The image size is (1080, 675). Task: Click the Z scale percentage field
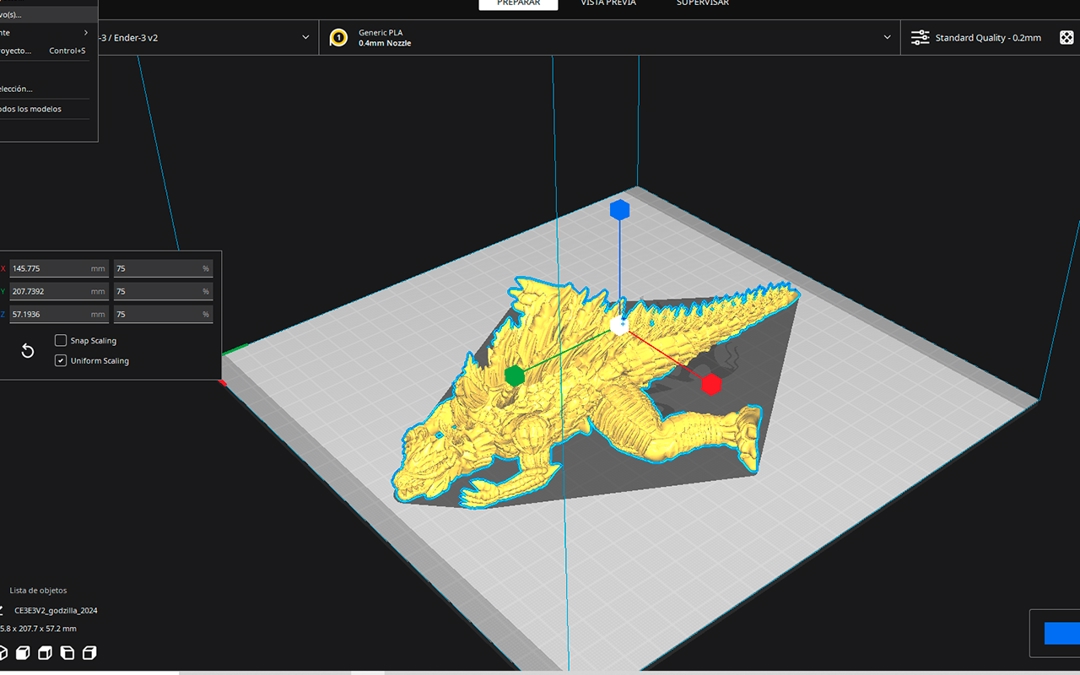[x=162, y=314]
